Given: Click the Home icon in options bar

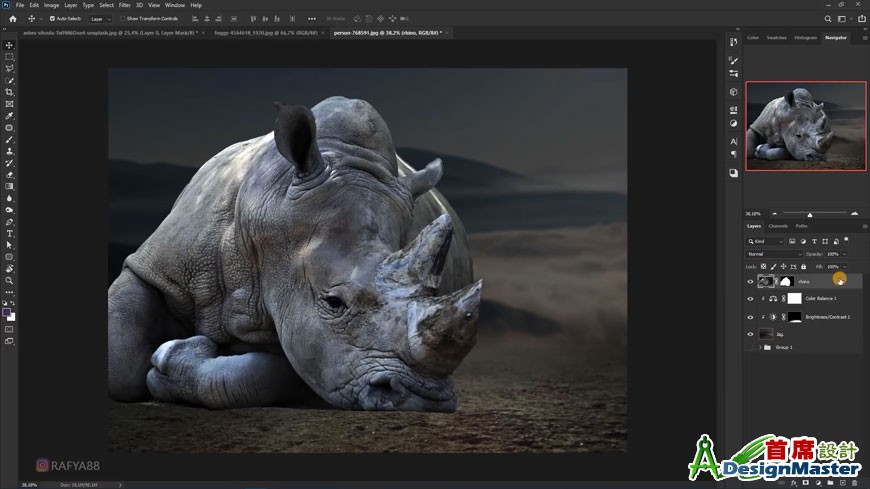Looking at the screenshot, I should (x=13, y=19).
